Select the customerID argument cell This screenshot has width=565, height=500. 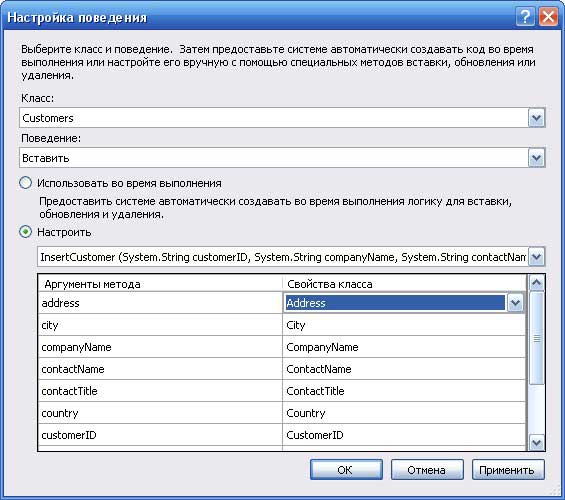coord(160,435)
